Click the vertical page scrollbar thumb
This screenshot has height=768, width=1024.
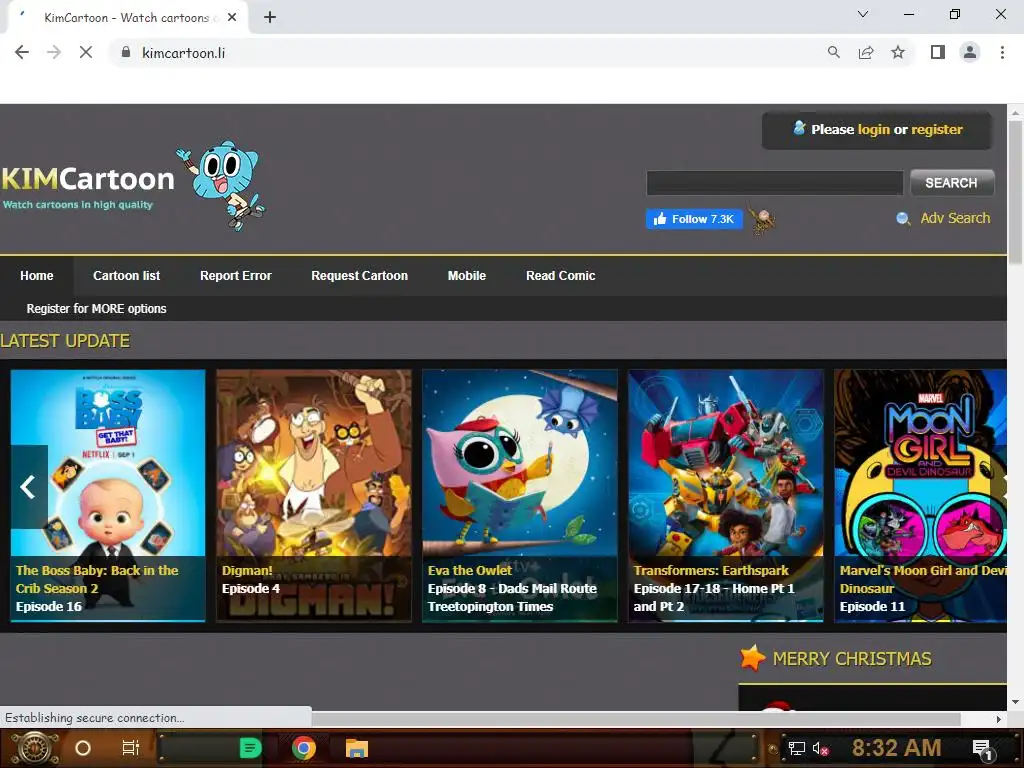[x=1015, y=193]
